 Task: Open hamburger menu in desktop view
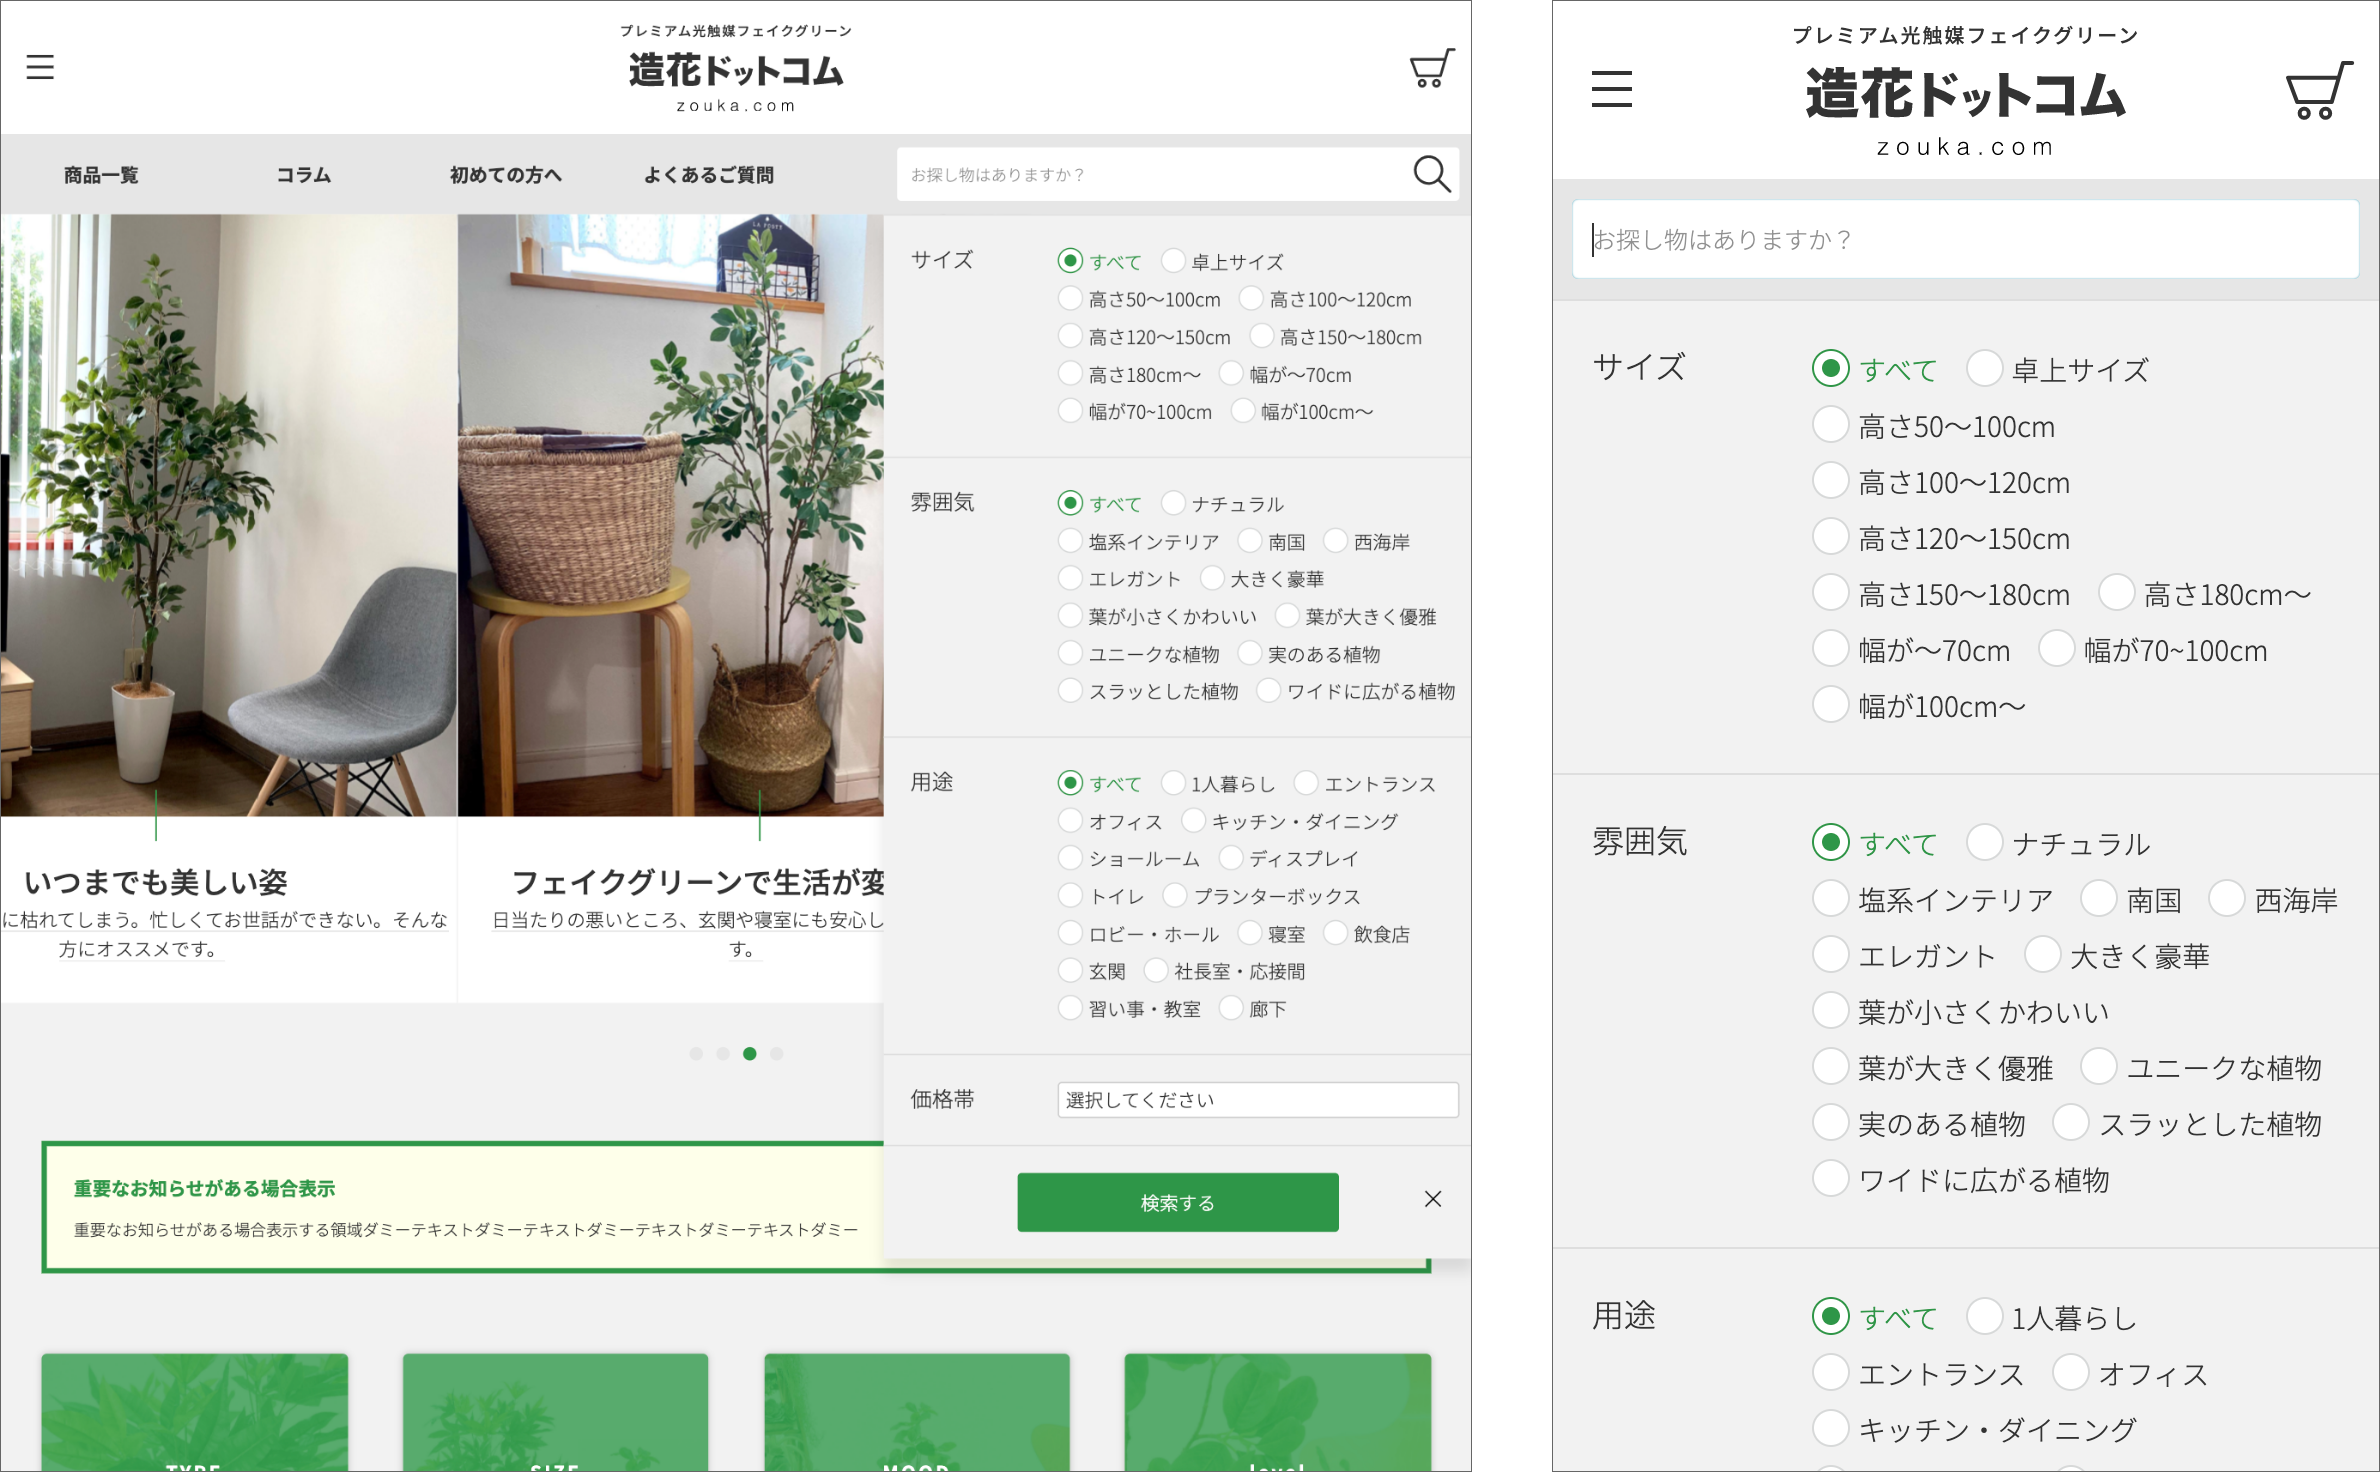click(40, 67)
